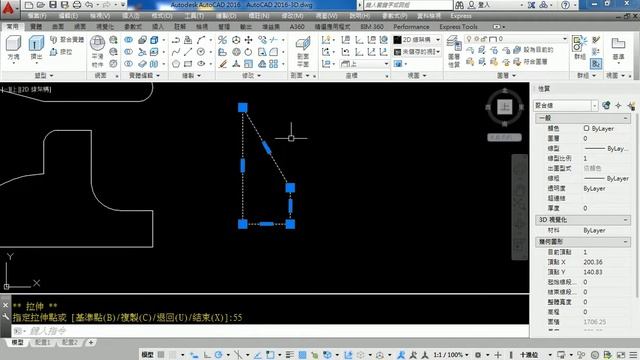
Task: Select the Polygon tool in the Draw panel
Action: [176, 64]
